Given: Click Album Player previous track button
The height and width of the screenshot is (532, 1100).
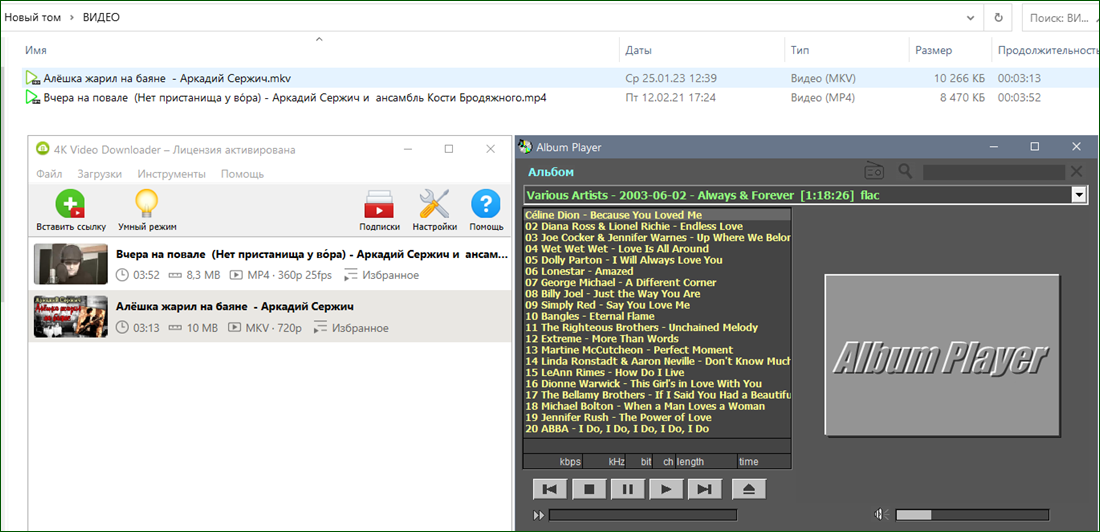Looking at the screenshot, I should [551, 489].
